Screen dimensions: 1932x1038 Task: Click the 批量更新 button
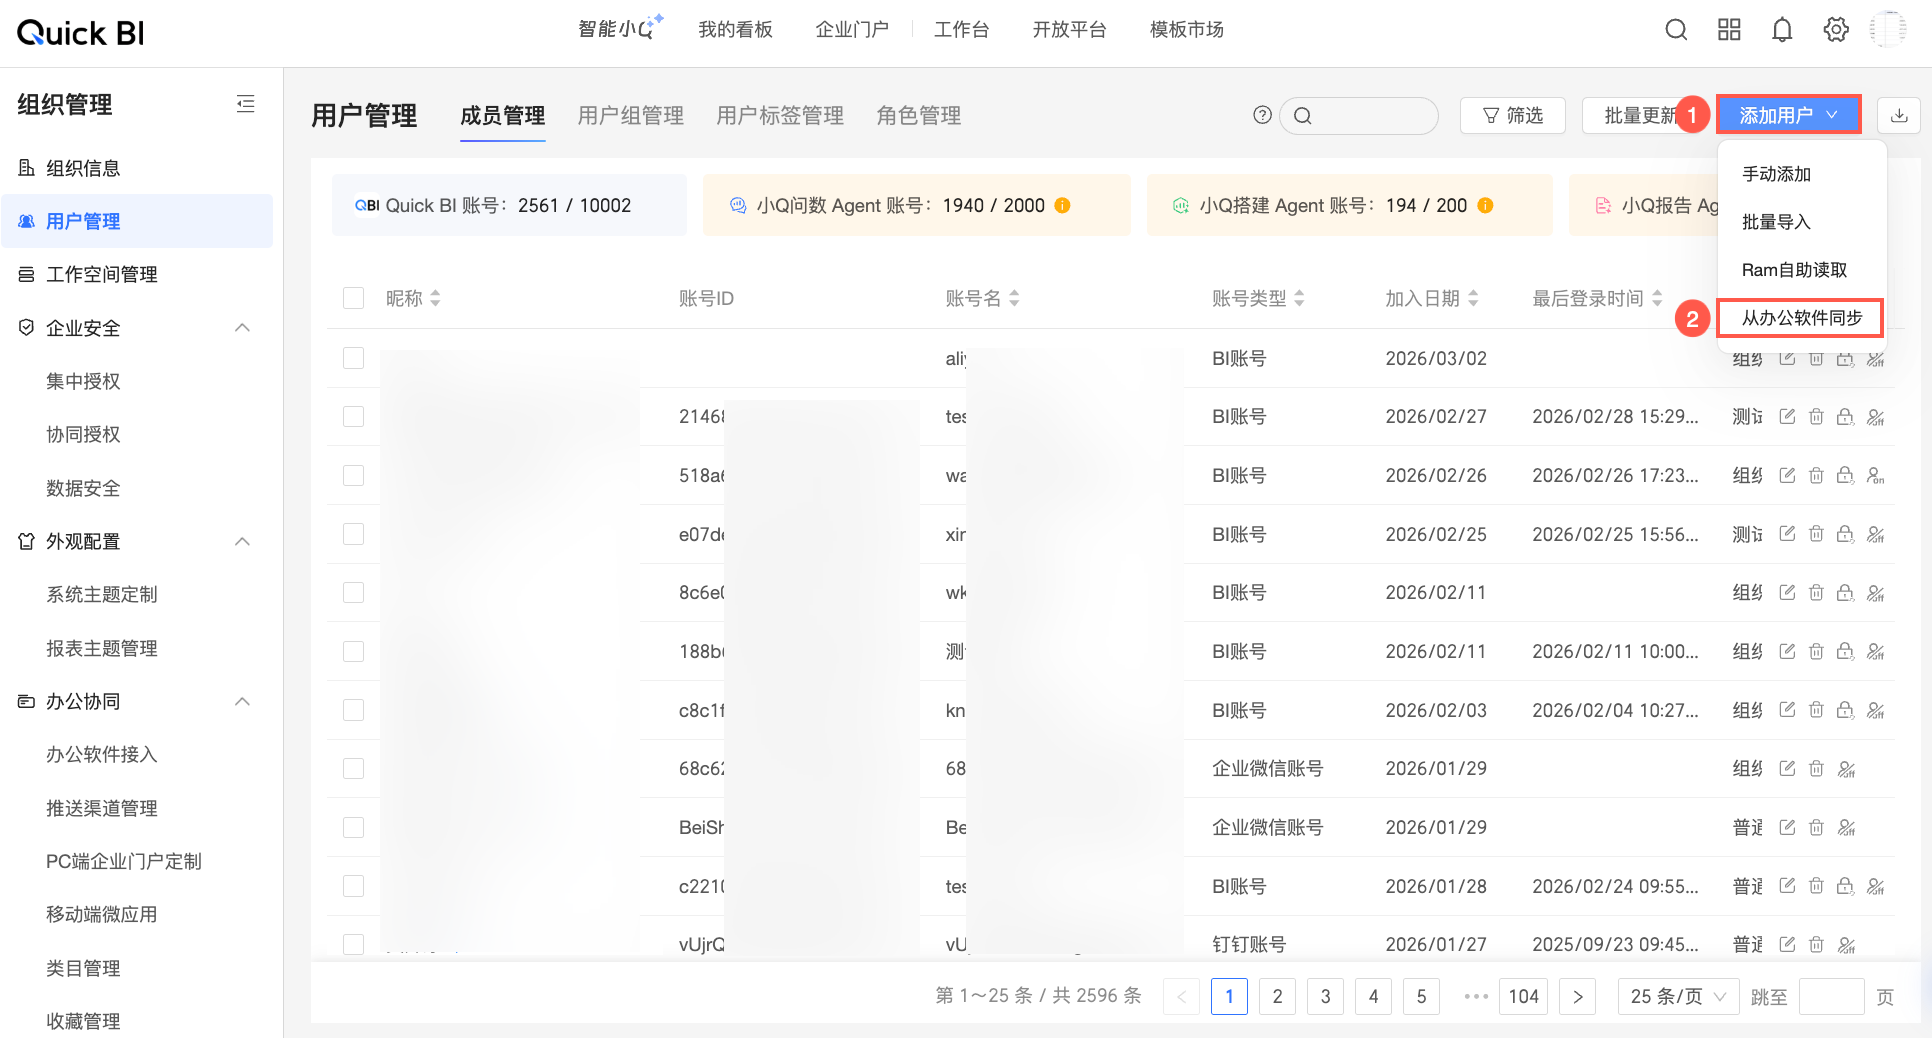pos(1640,115)
